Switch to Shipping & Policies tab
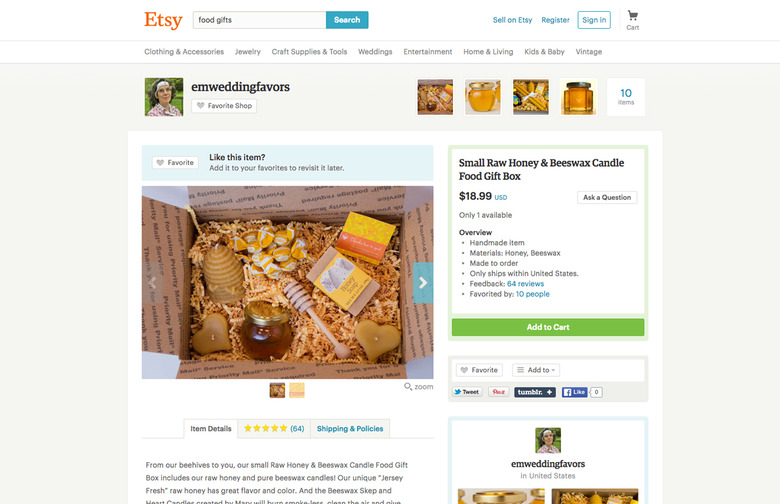 350,428
